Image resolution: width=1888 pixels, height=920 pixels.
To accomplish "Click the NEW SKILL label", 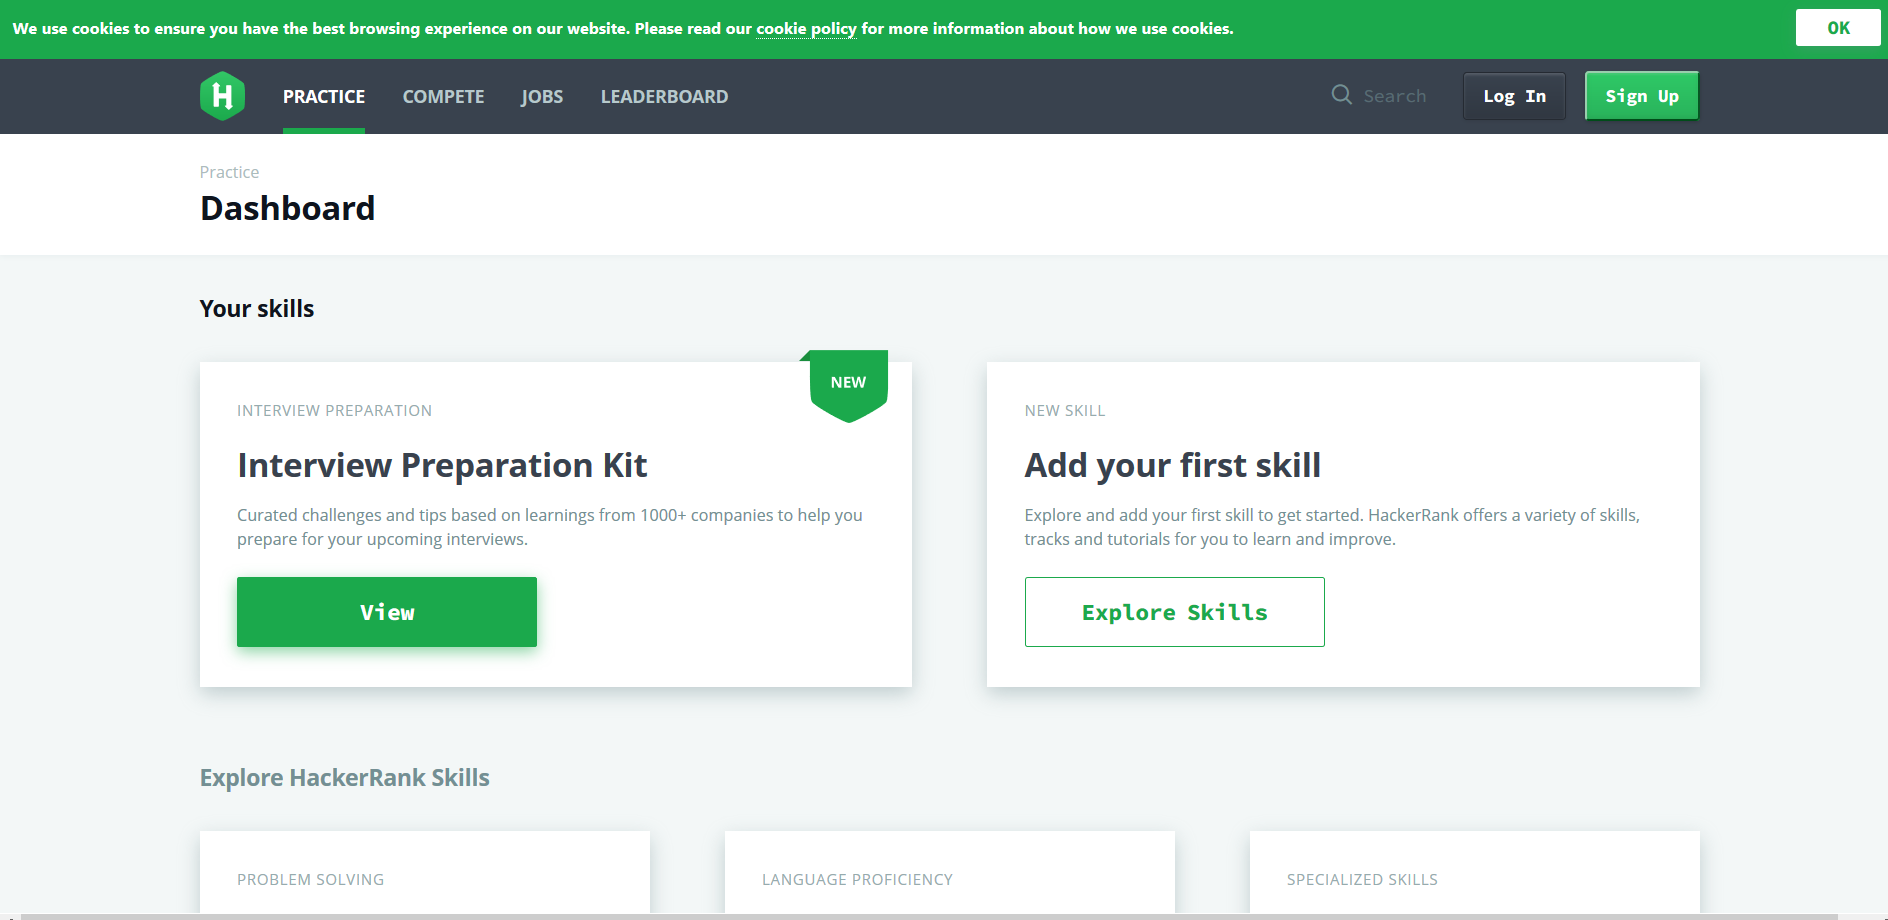I will tap(1065, 411).
